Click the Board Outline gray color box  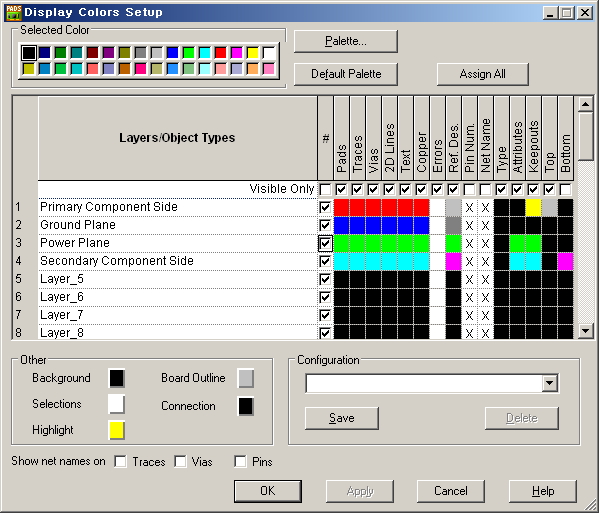point(246,379)
